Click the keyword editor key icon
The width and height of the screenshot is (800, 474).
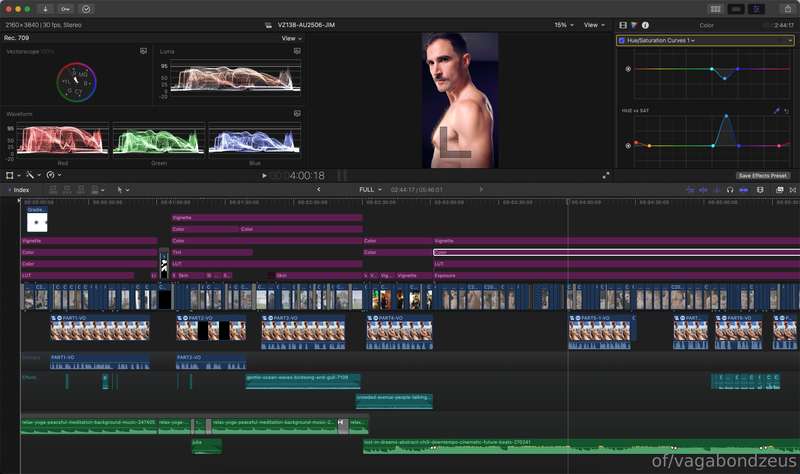click(x=65, y=9)
